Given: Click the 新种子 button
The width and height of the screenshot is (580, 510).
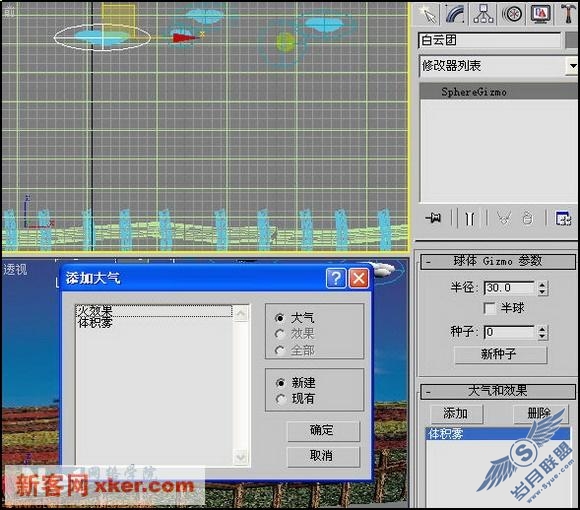Looking at the screenshot, I should click(500, 355).
